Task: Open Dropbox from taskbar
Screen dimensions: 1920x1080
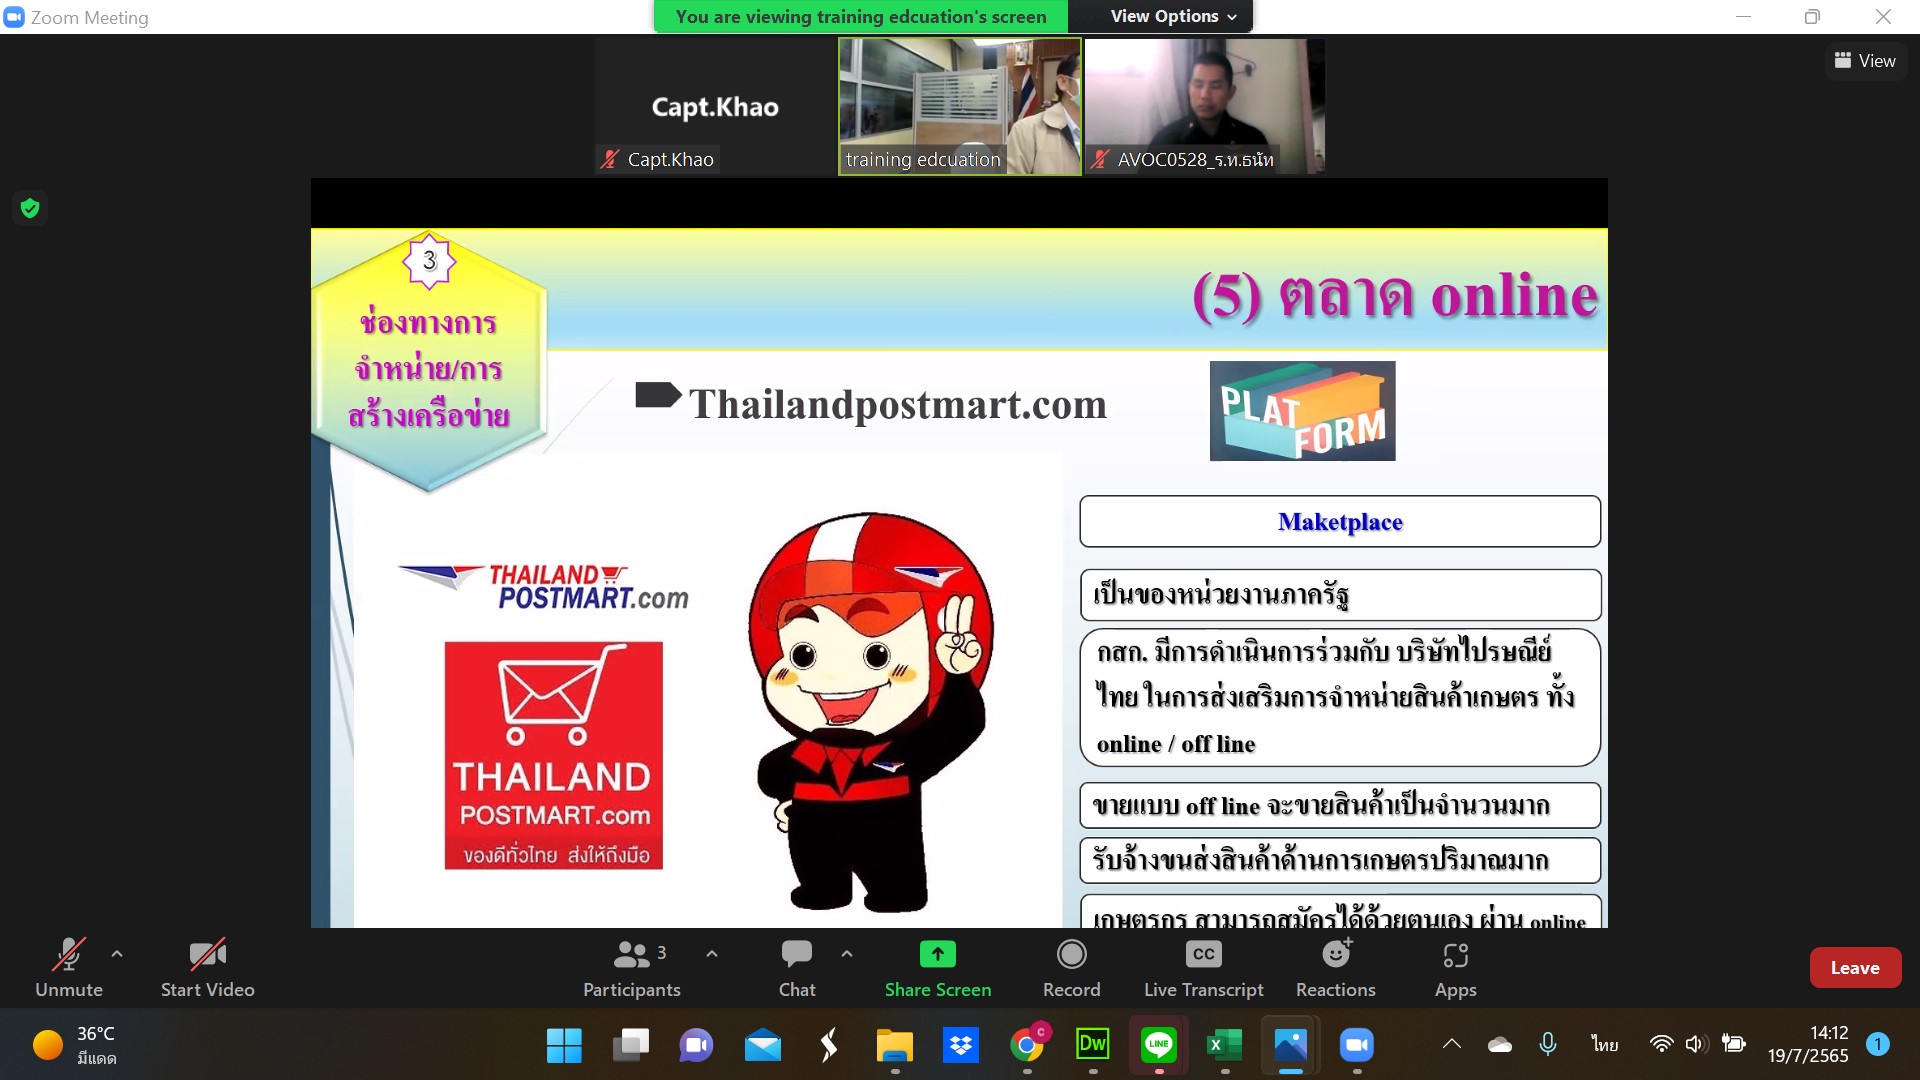Action: tap(960, 1046)
